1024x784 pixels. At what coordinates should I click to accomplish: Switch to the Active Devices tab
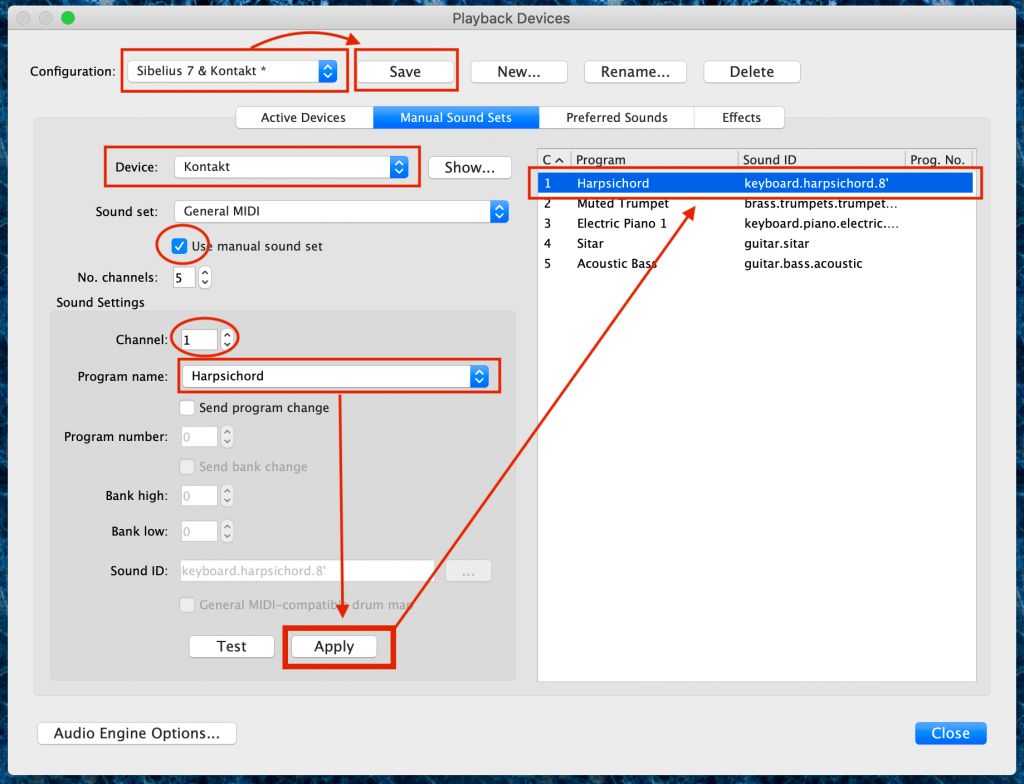tap(303, 117)
